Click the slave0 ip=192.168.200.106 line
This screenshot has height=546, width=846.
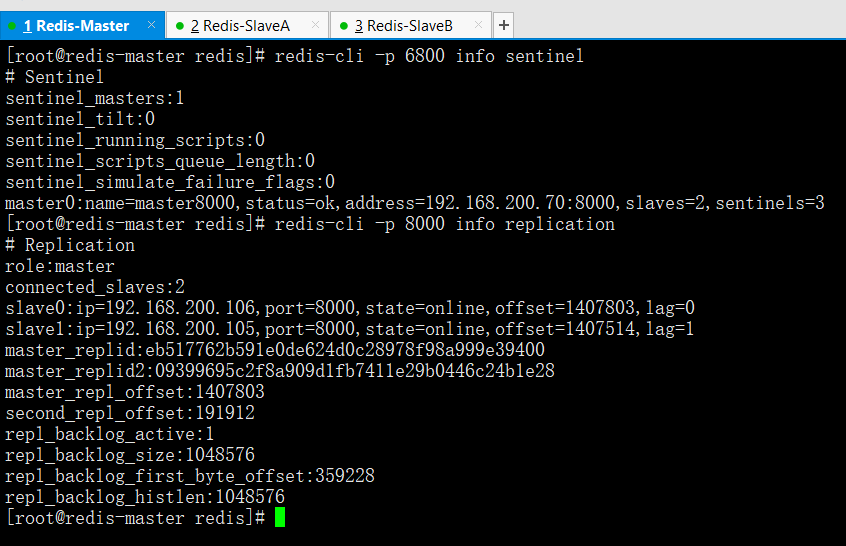[350, 309]
